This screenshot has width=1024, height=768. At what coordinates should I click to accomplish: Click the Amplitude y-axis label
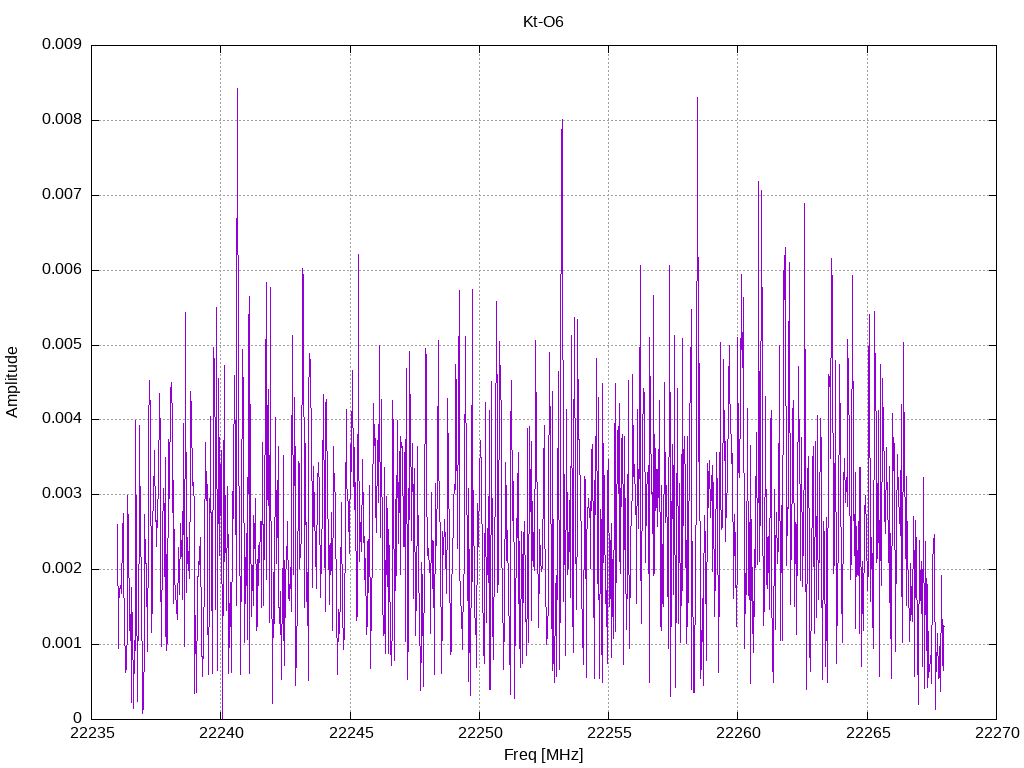tap(12, 382)
